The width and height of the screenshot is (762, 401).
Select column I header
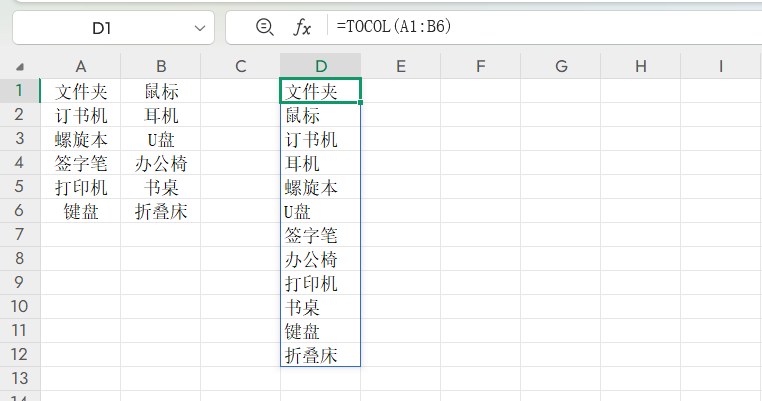[x=721, y=66]
